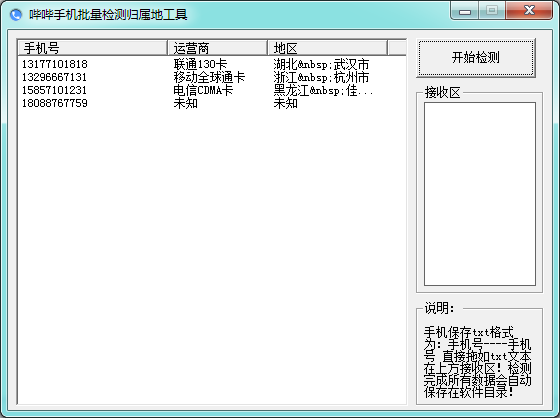Image resolution: width=560 pixels, height=418 pixels.
Task: Select phone number 13177101818
Action: pos(55,64)
